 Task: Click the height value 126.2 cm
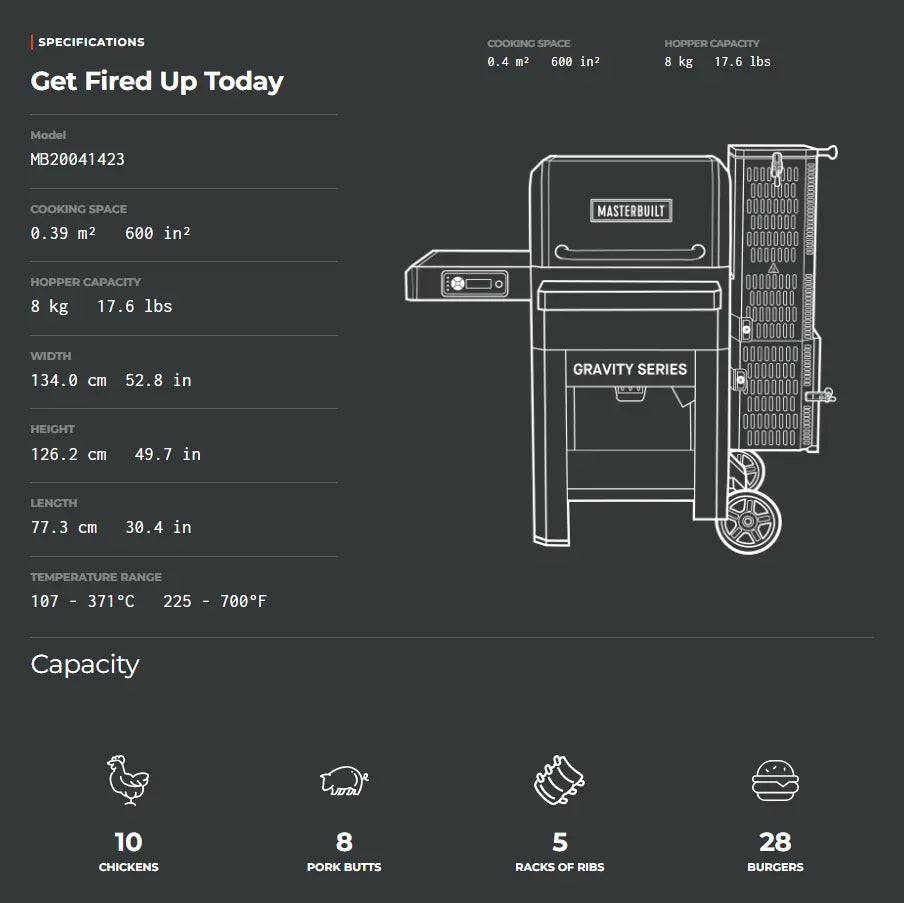[x=68, y=454]
